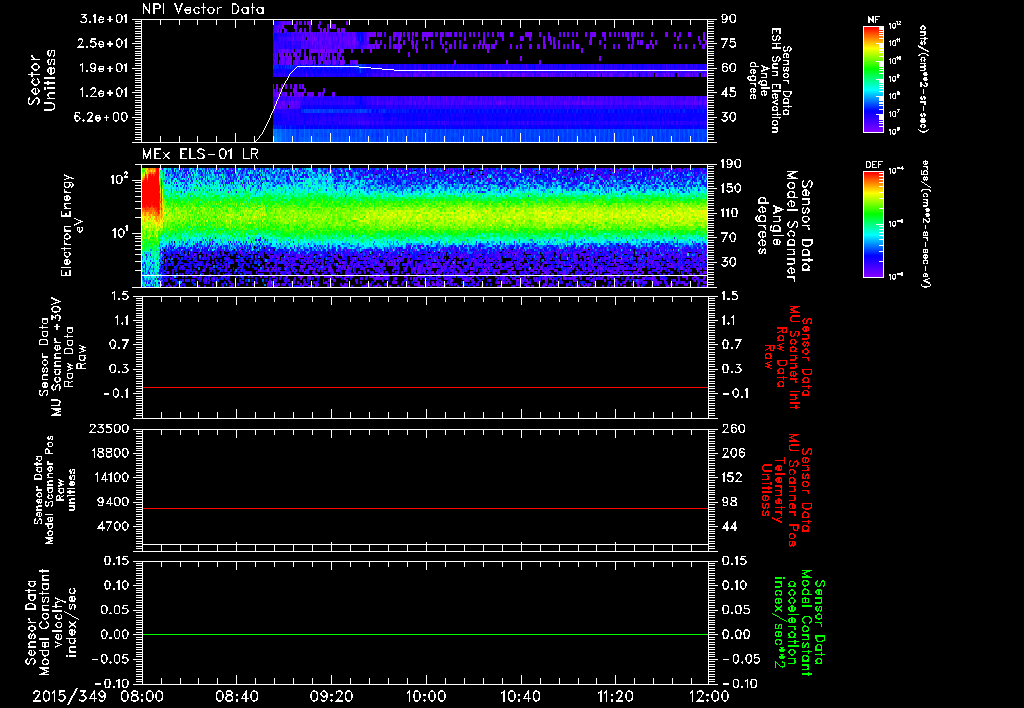1024x708 pixels.
Task: Click the red high-flux burst in the ELS spectrogram
Action: pyautogui.click(x=151, y=191)
